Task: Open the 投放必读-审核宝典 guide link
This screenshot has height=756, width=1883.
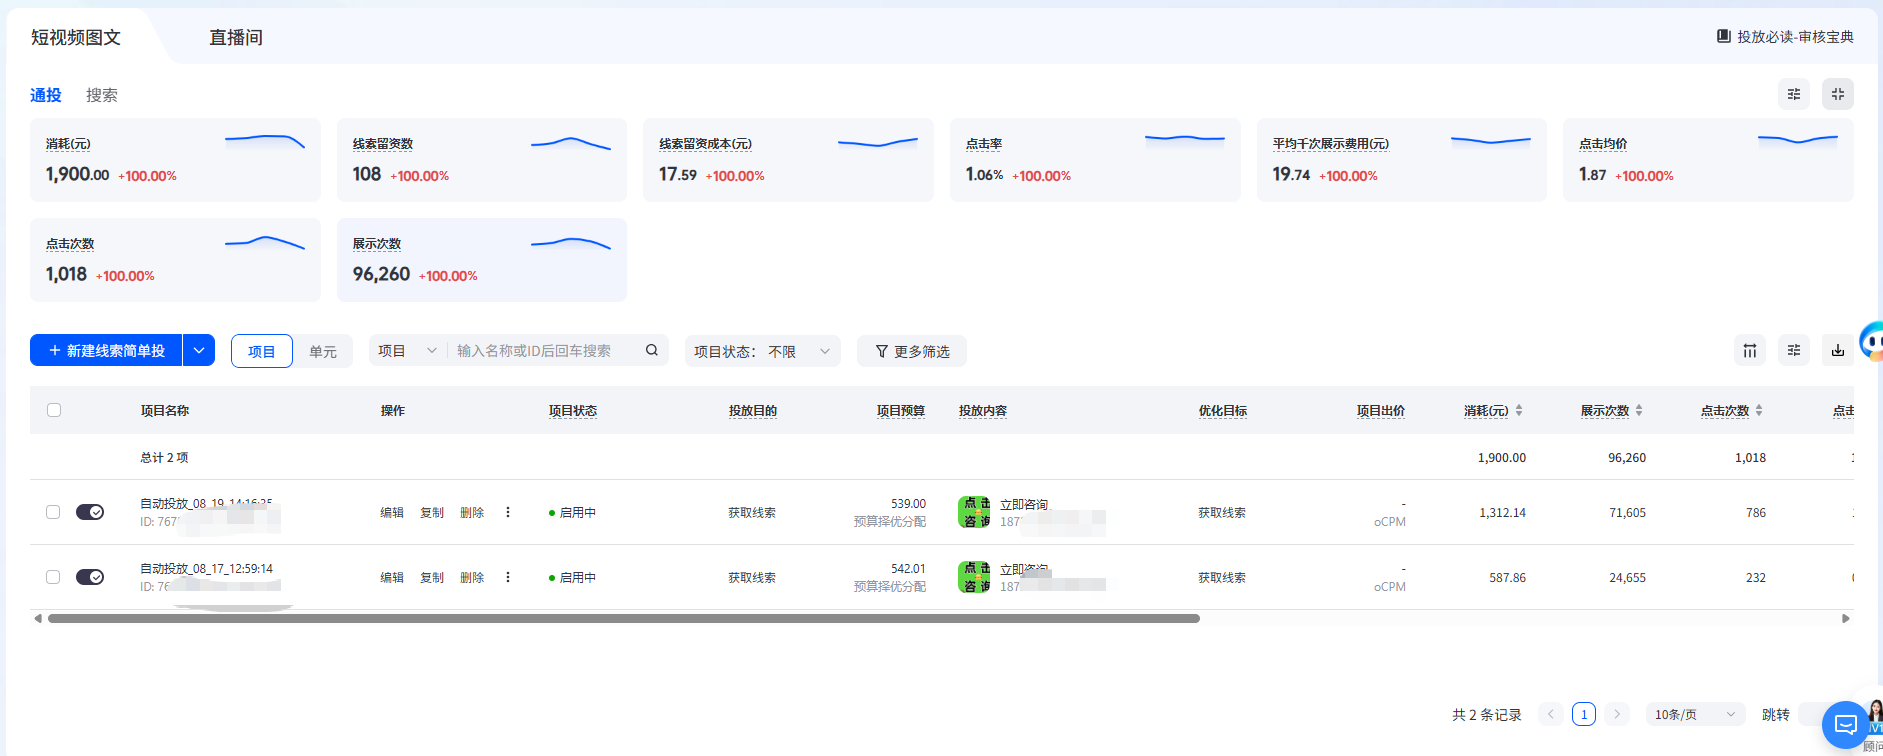Action: pos(1785,37)
